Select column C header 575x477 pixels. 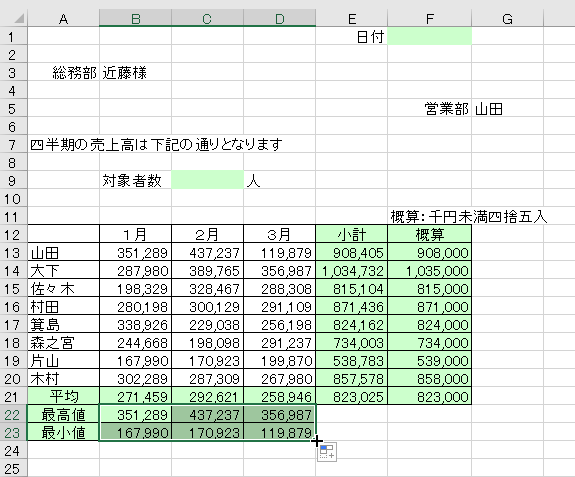click(x=207, y=19)
